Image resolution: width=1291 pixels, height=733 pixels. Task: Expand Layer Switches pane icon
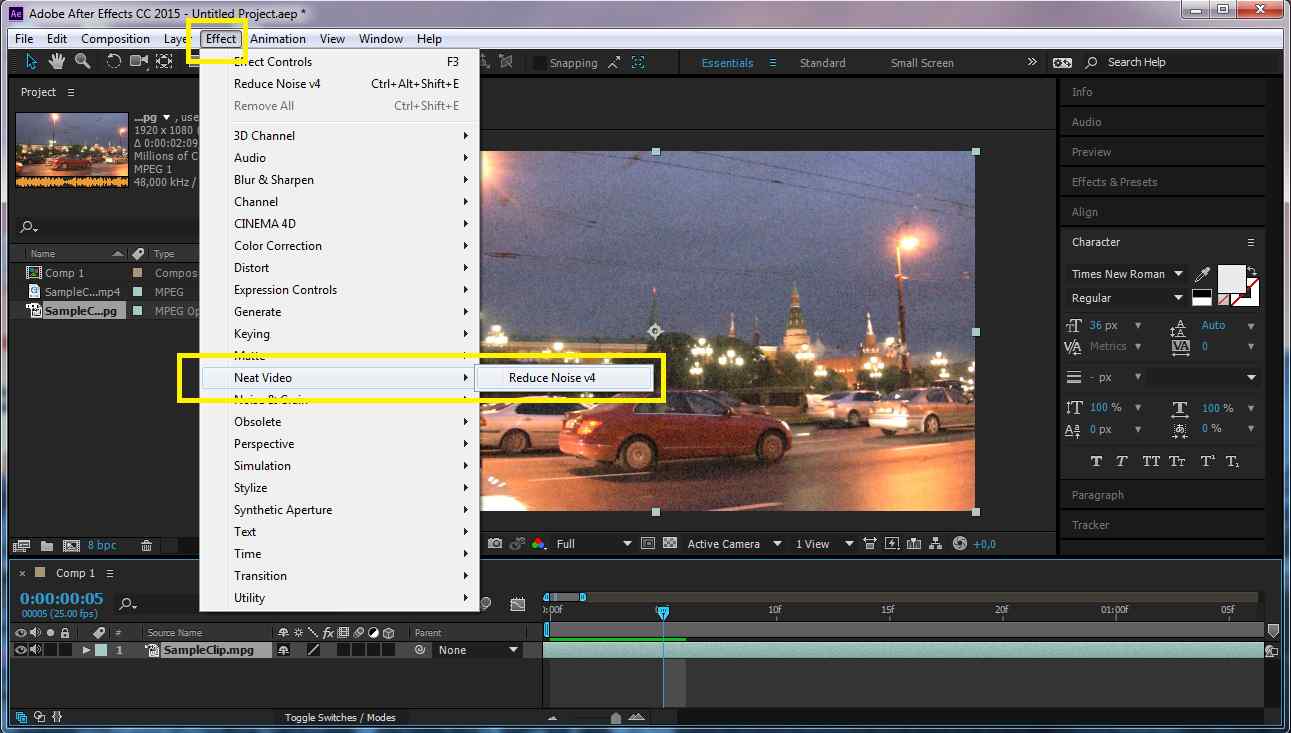tap(22, 717)
